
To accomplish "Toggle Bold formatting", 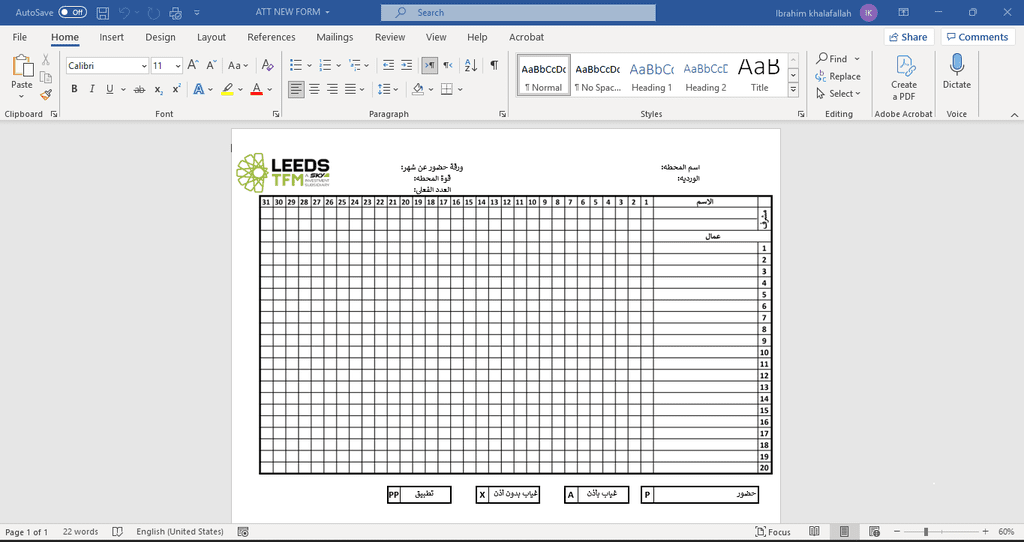I will coord(74,89).
